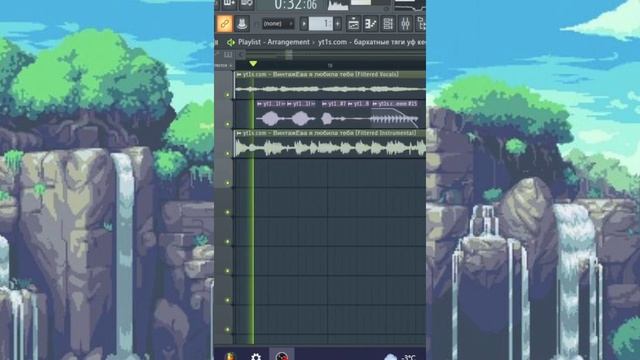
Task: Open the weather widget showing -3°C
Action: [x=400, y=357]
